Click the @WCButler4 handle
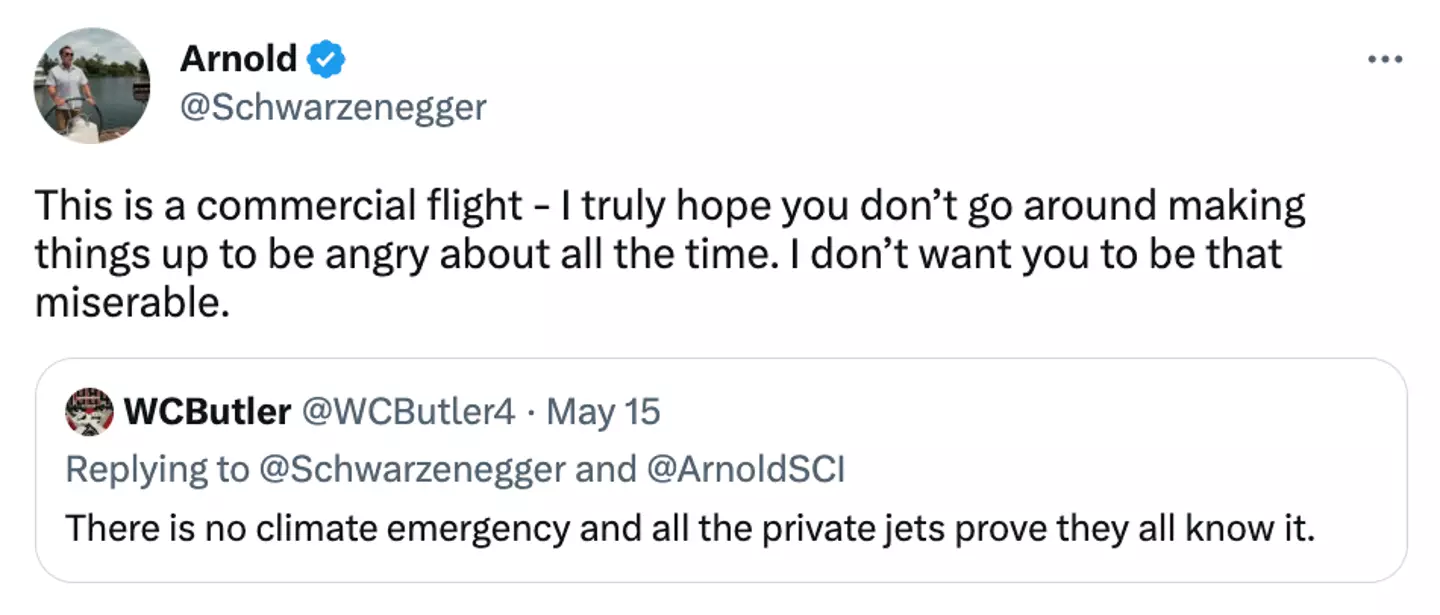Screen dimensions: 1440x615 tap(408, 411)
